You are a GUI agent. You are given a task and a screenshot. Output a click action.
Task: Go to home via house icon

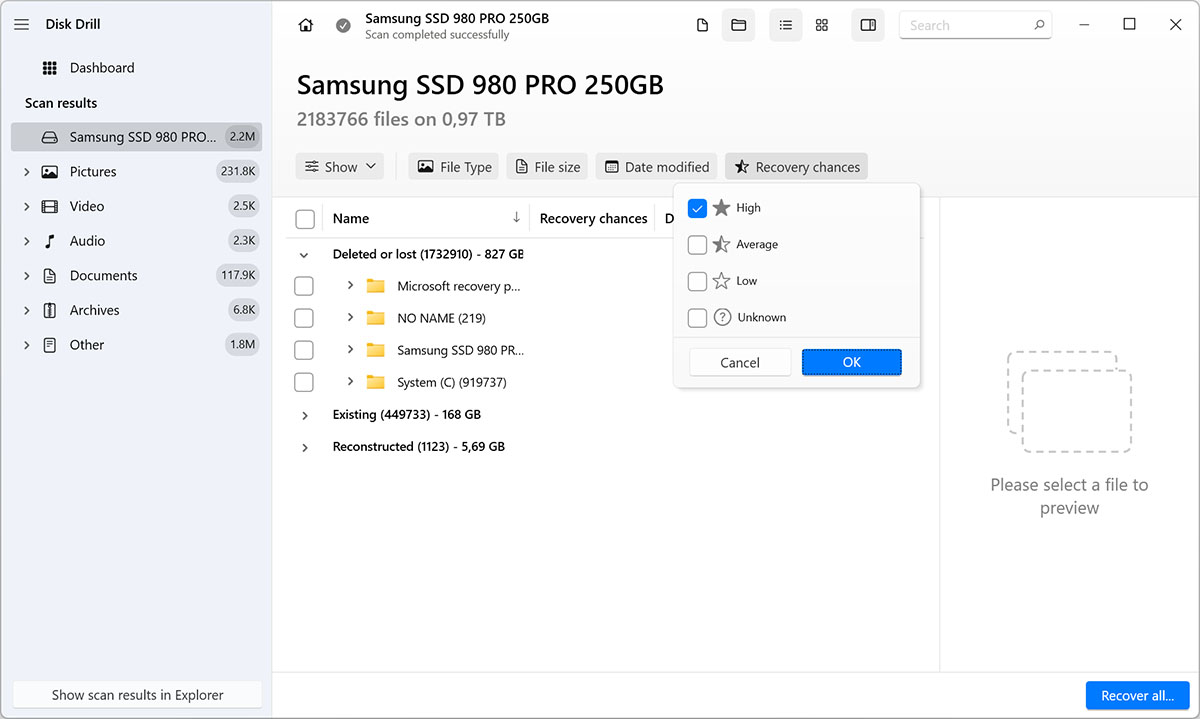(306, 26)
